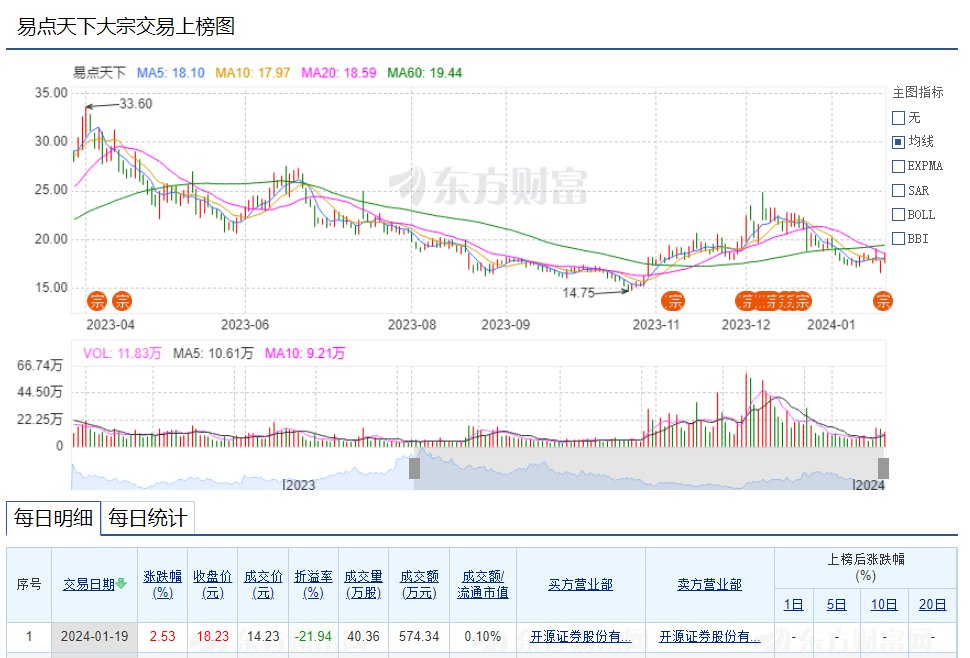Screen dimensions: 970x658
Task: Click the 宗 block-trade marker at 2023-11
Action: click(x=673, y=301)
